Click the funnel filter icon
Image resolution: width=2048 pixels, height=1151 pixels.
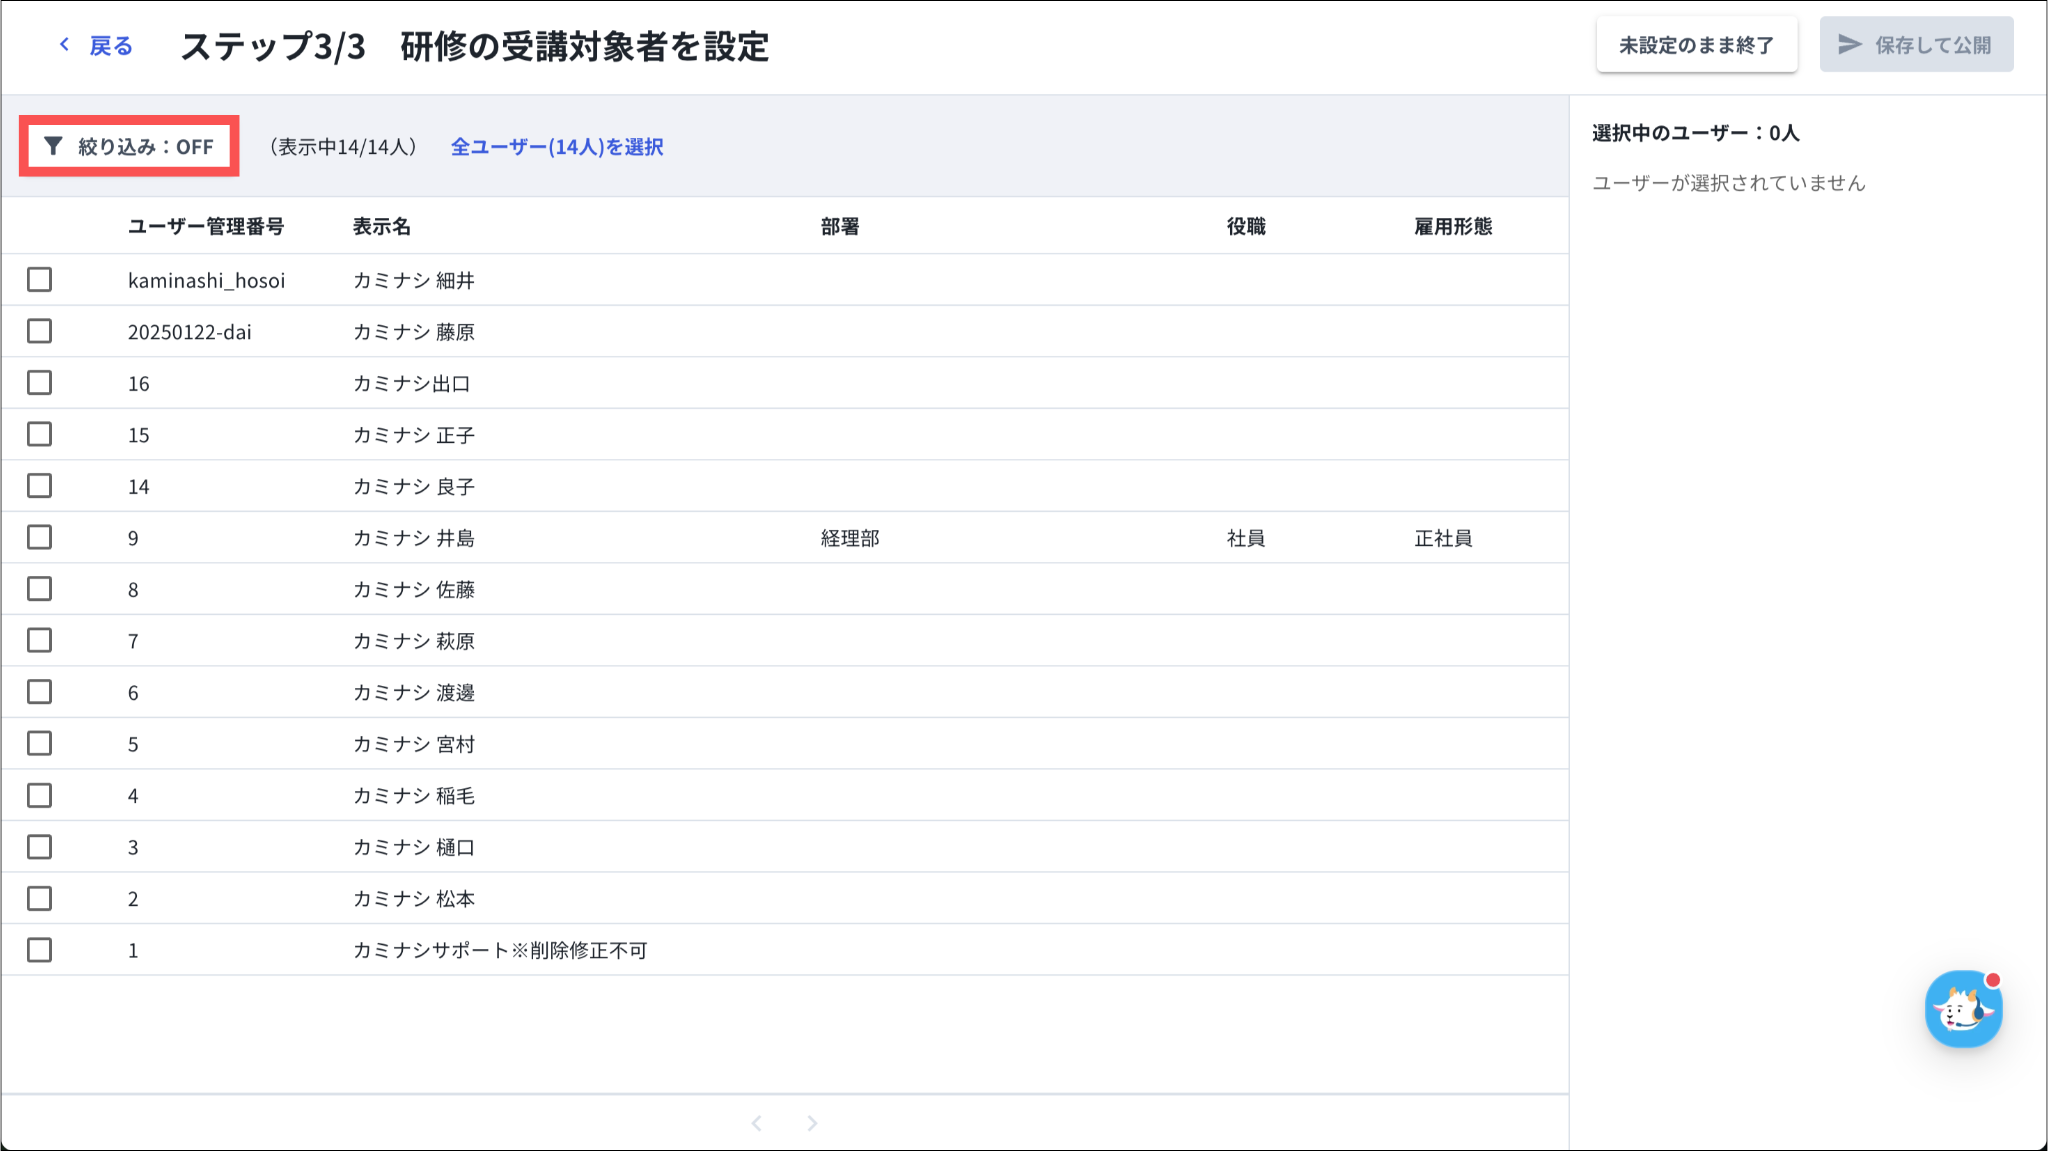click(x=54, y=147)
